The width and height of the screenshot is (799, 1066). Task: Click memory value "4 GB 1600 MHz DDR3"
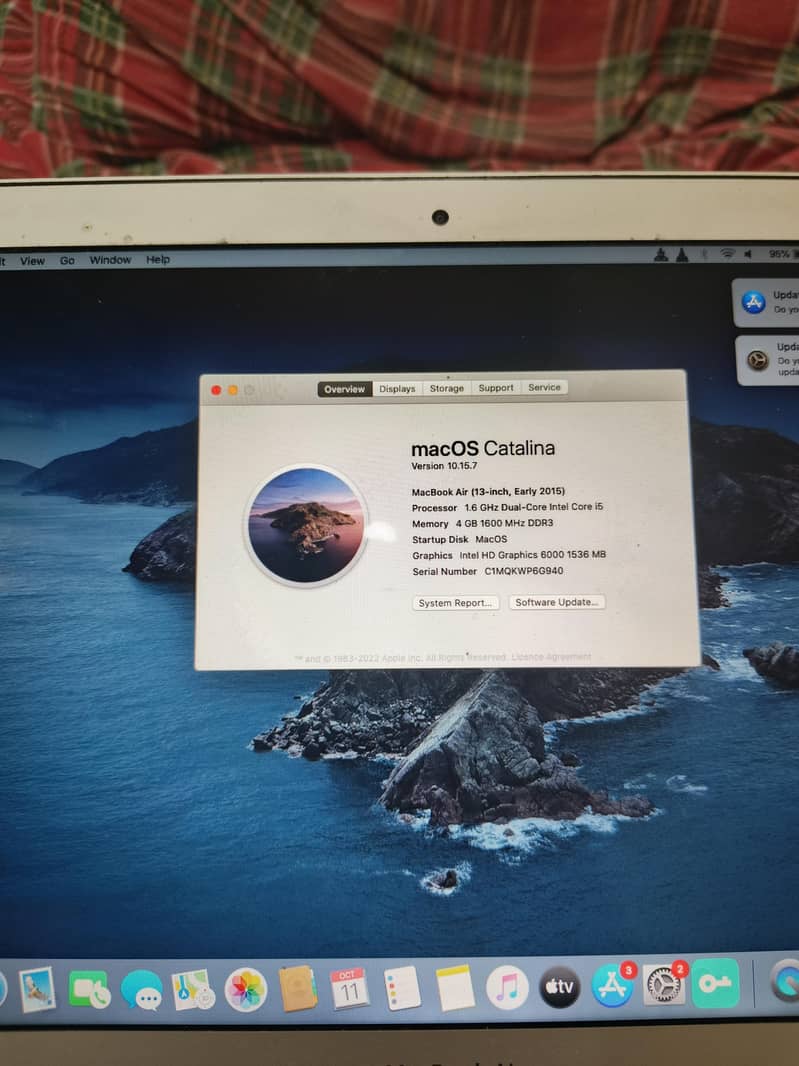(505, 523)
